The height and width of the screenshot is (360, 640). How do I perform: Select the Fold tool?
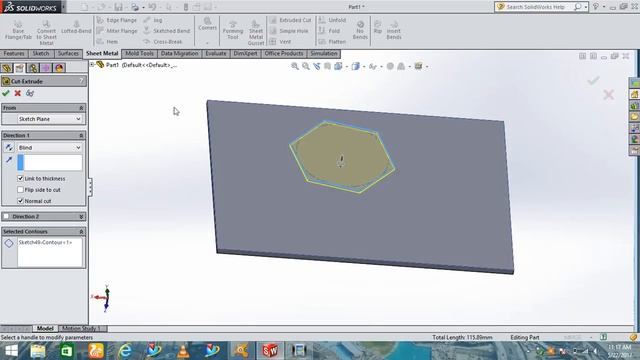point(329,31)
